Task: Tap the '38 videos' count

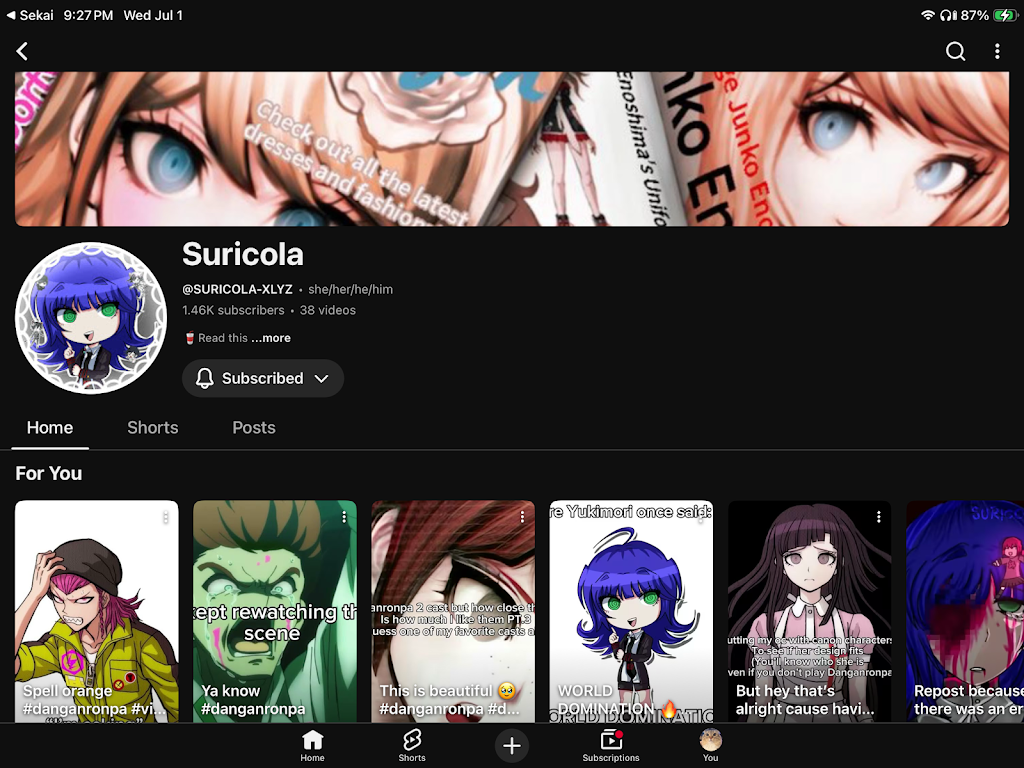Action: pyautogui.click(x=328, y=310)
